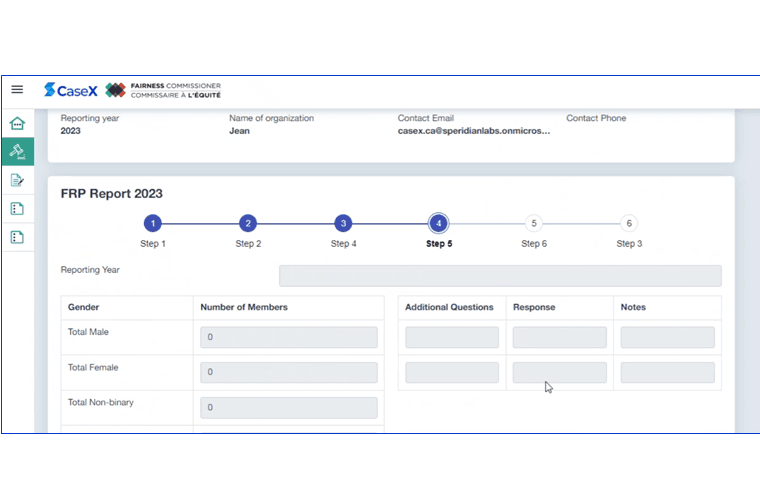Jump to step circle 2
Image resolution: width=760 pixels, height=503 pixels.
point(248,223)
